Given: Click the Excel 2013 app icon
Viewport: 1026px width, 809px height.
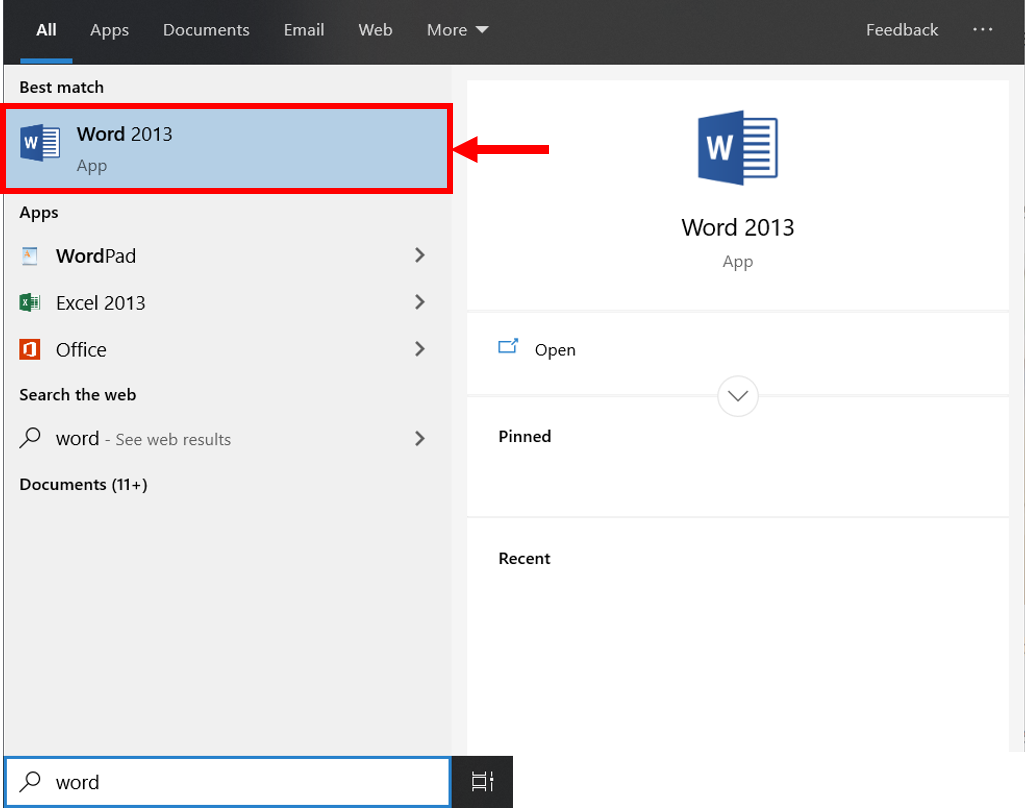Looking at the screenshot, I should [29, 302].
